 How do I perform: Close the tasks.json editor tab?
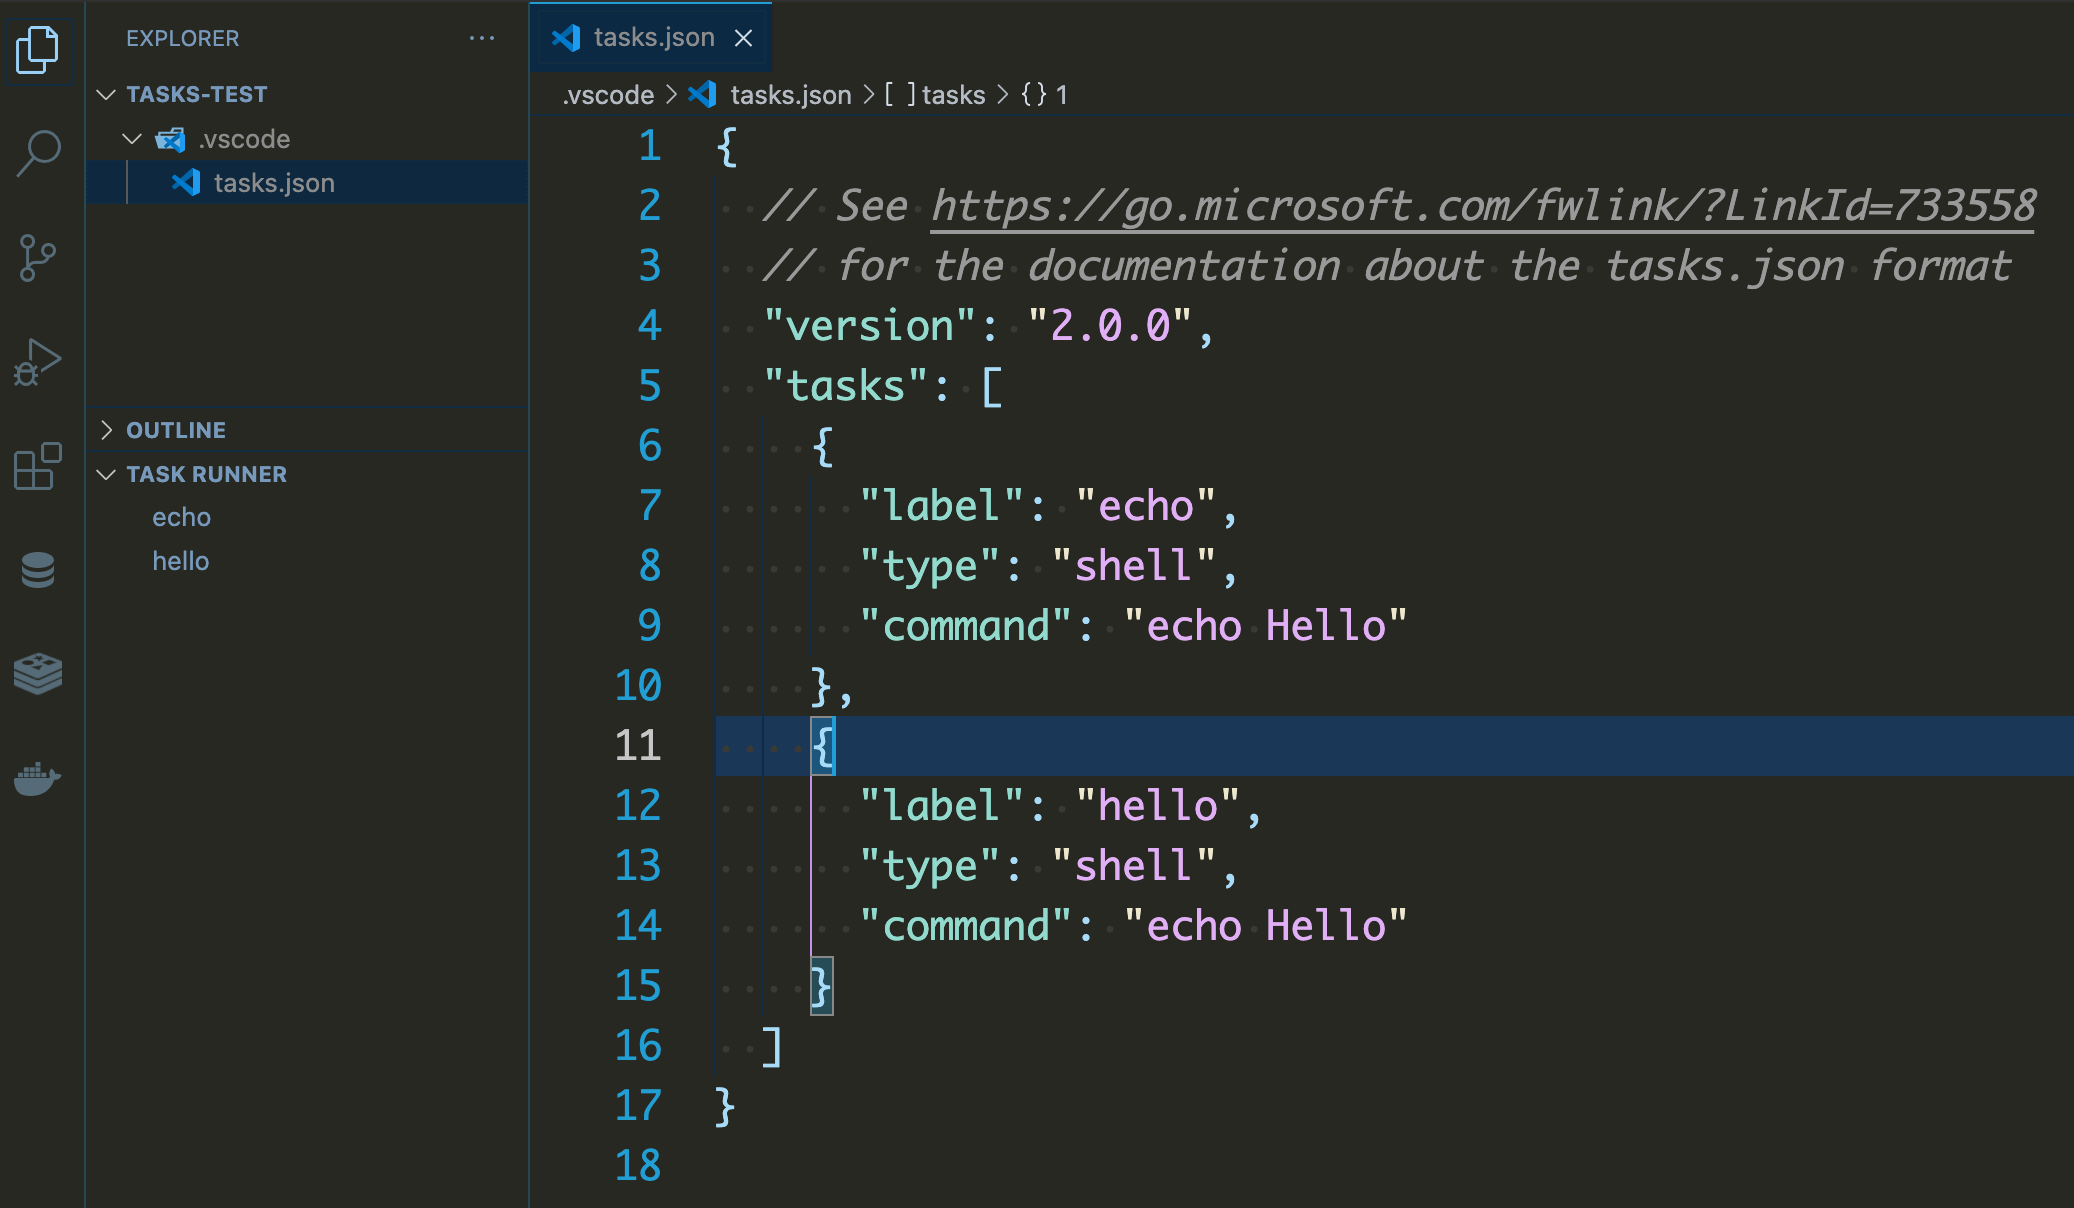pyautogui.click(x=743, y=38)
